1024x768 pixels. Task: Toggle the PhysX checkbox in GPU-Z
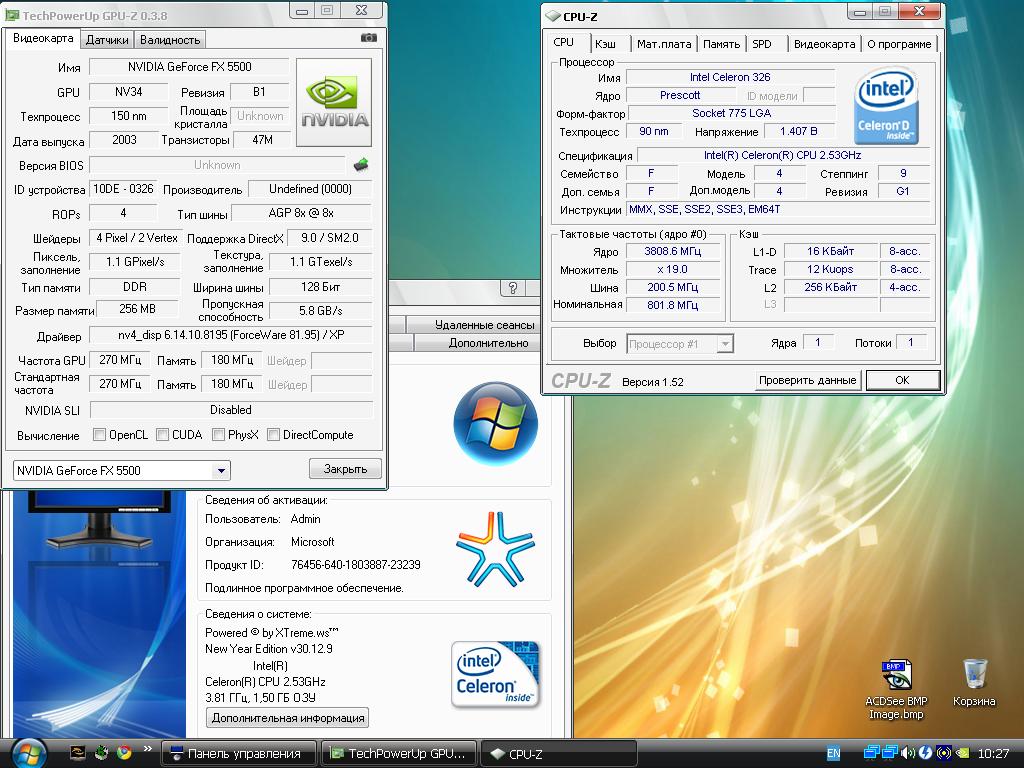pyautogui.click(x=219, y=434)
